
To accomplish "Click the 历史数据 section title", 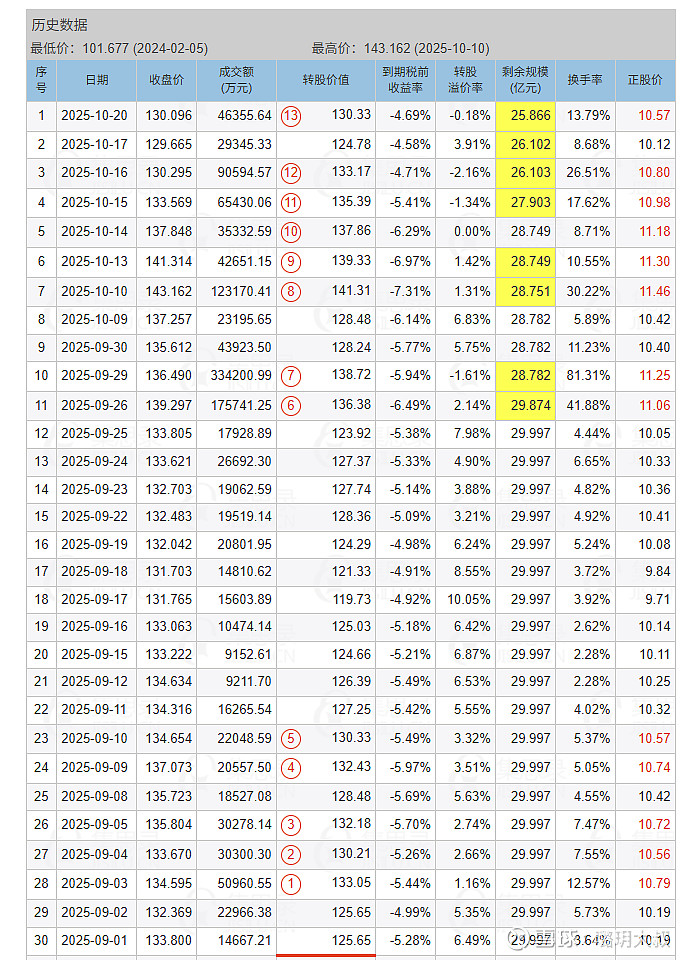I will click(x=59, y=25).
